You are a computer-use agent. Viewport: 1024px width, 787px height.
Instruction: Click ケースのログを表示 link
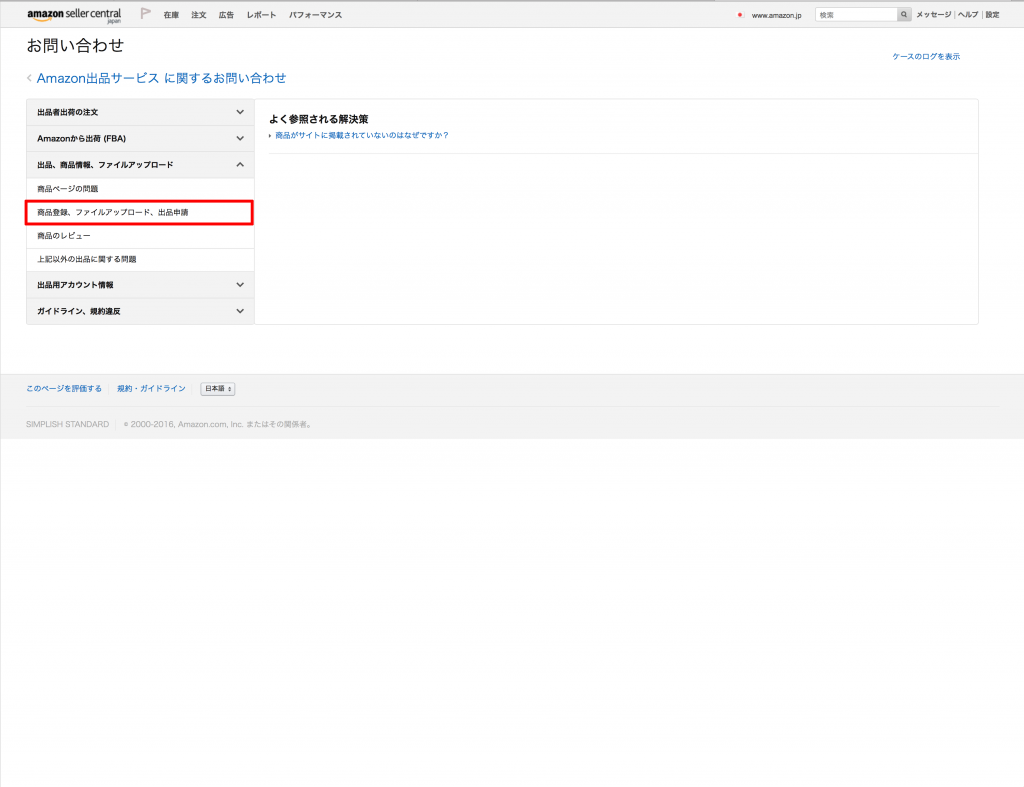(926, 57)
